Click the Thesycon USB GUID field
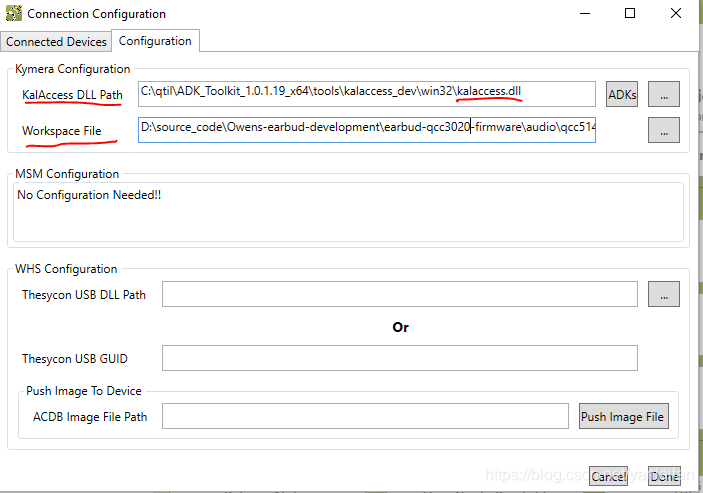Screen dimensions: 703x493 (400, 358)
